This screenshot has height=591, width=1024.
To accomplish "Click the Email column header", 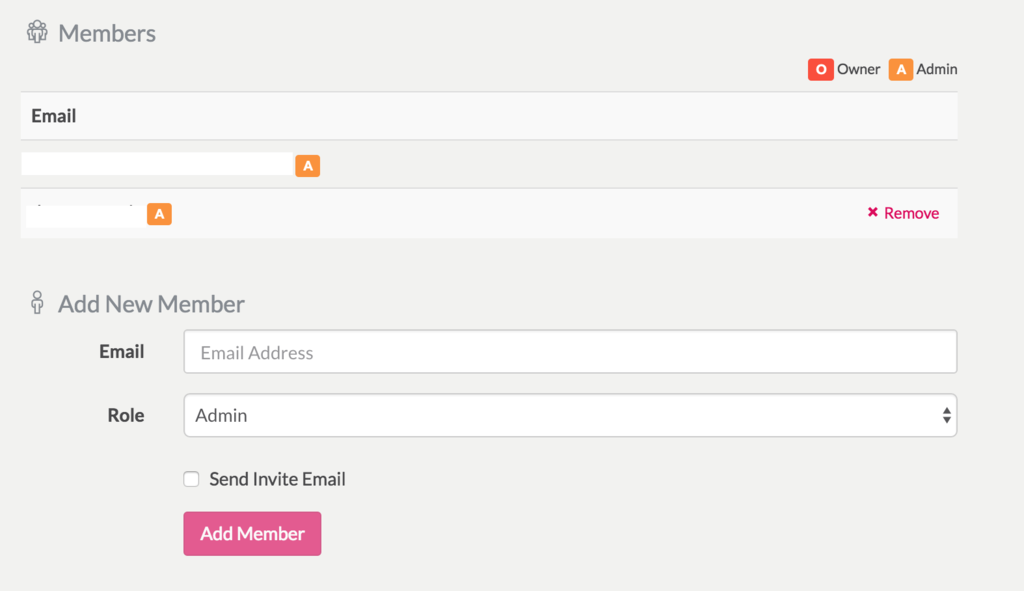I will 54,116.
